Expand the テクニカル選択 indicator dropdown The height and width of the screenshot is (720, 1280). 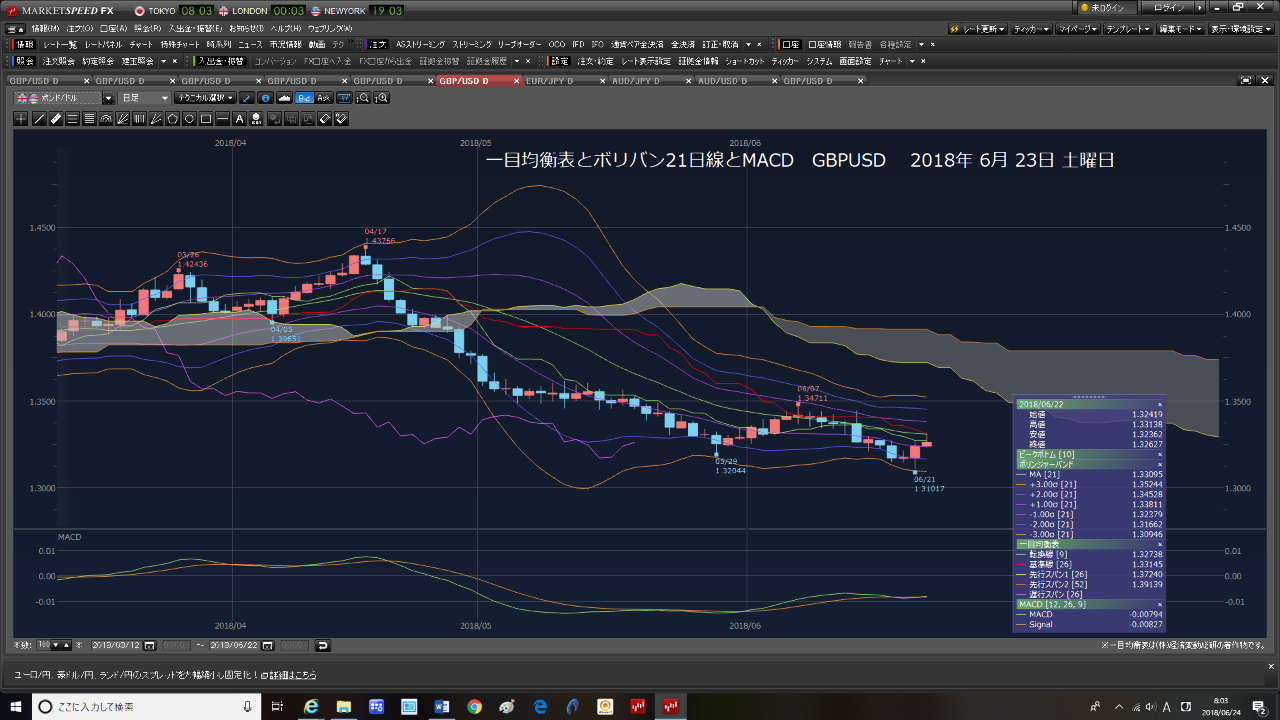click(x=204, y=98)
